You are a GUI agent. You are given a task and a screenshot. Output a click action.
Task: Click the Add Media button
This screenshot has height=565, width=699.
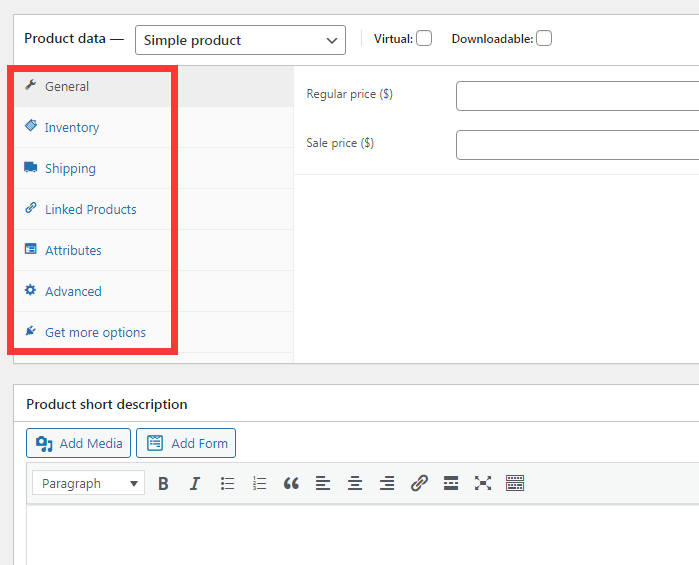tap(78, 443)
